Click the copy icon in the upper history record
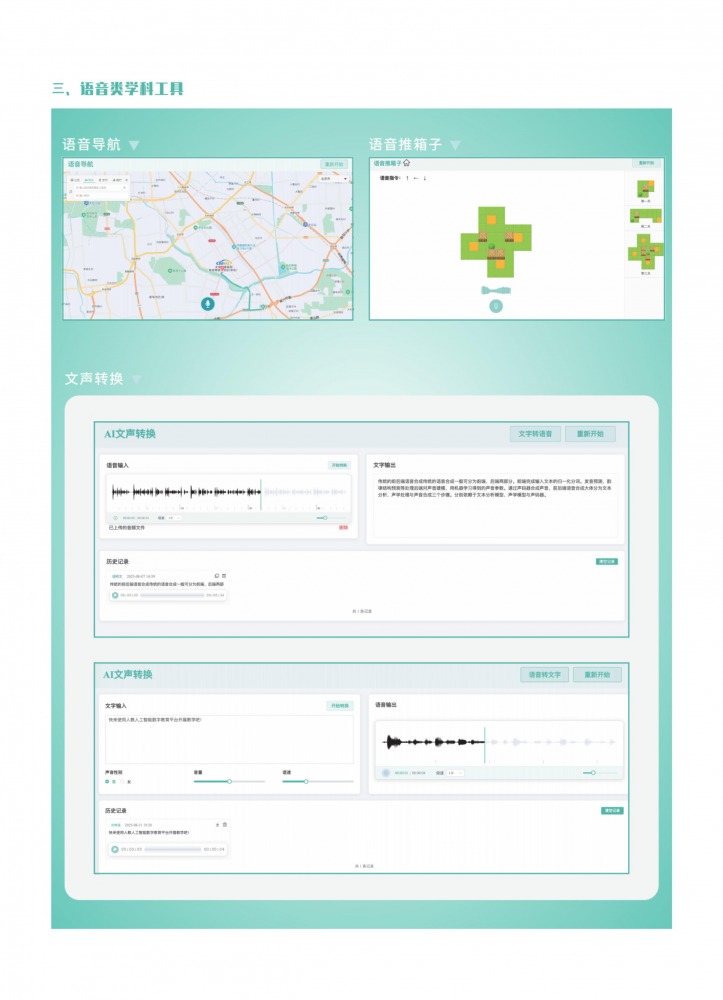This screenshot has height=1000, width=723. [216, 576]
